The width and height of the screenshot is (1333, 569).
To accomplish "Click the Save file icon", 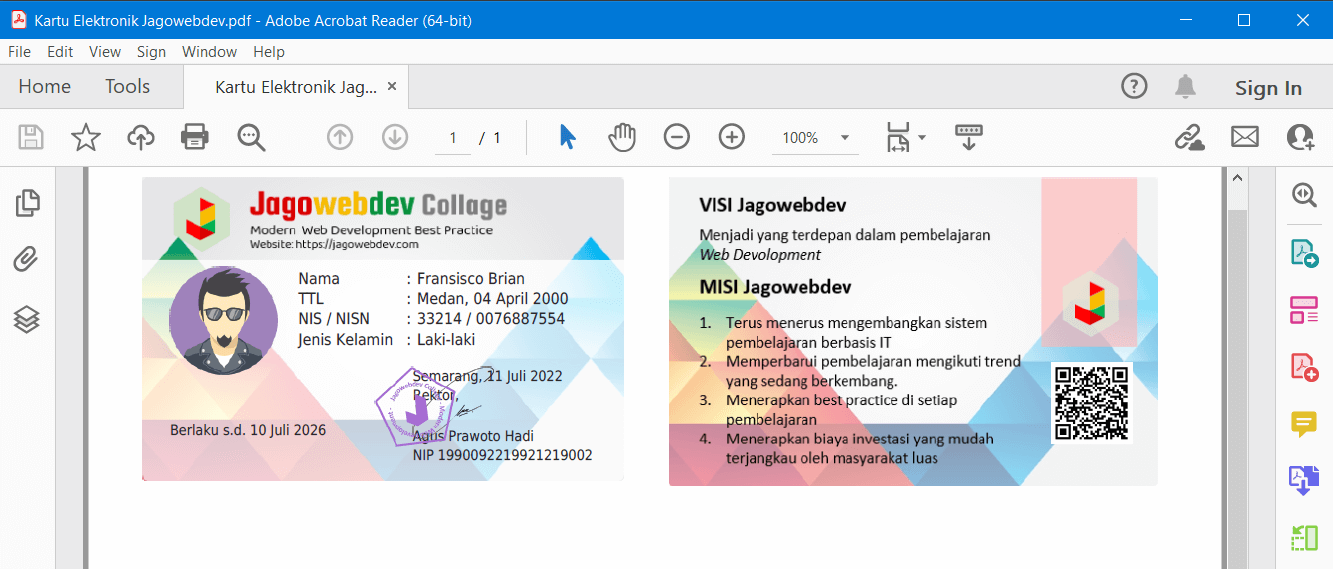I will point(31,137).
